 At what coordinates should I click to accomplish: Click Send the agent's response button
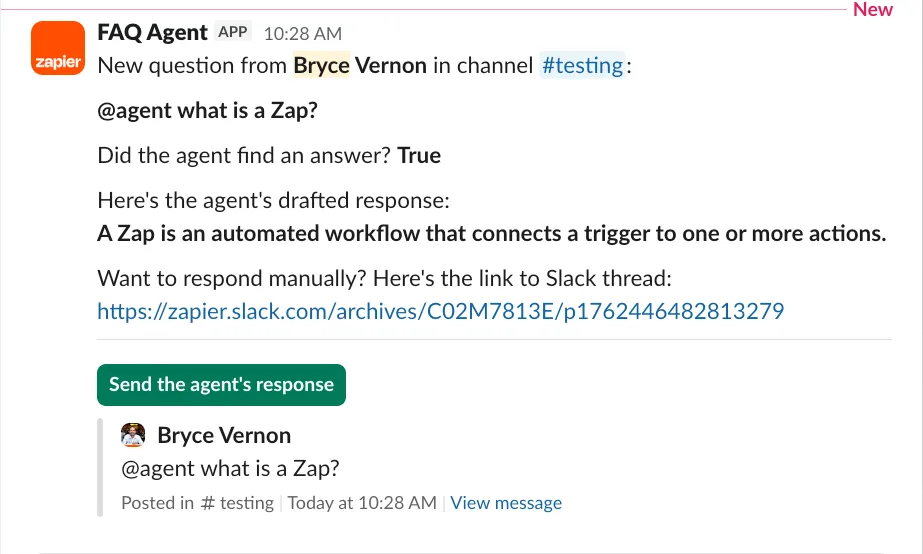221,385
